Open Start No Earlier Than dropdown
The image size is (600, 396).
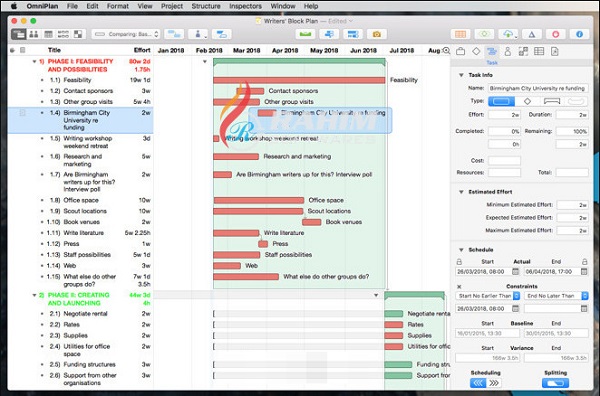click(488, 296)
